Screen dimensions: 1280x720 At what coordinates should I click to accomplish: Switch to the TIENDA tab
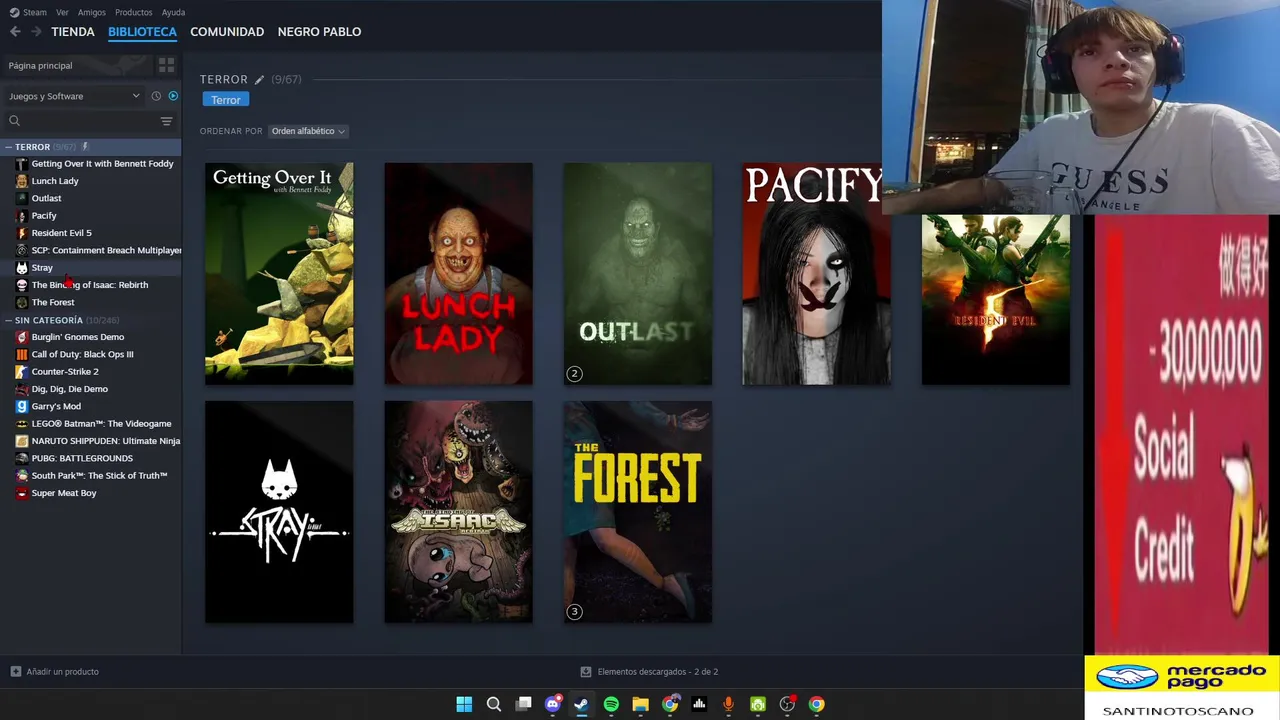tap(73, 32)
